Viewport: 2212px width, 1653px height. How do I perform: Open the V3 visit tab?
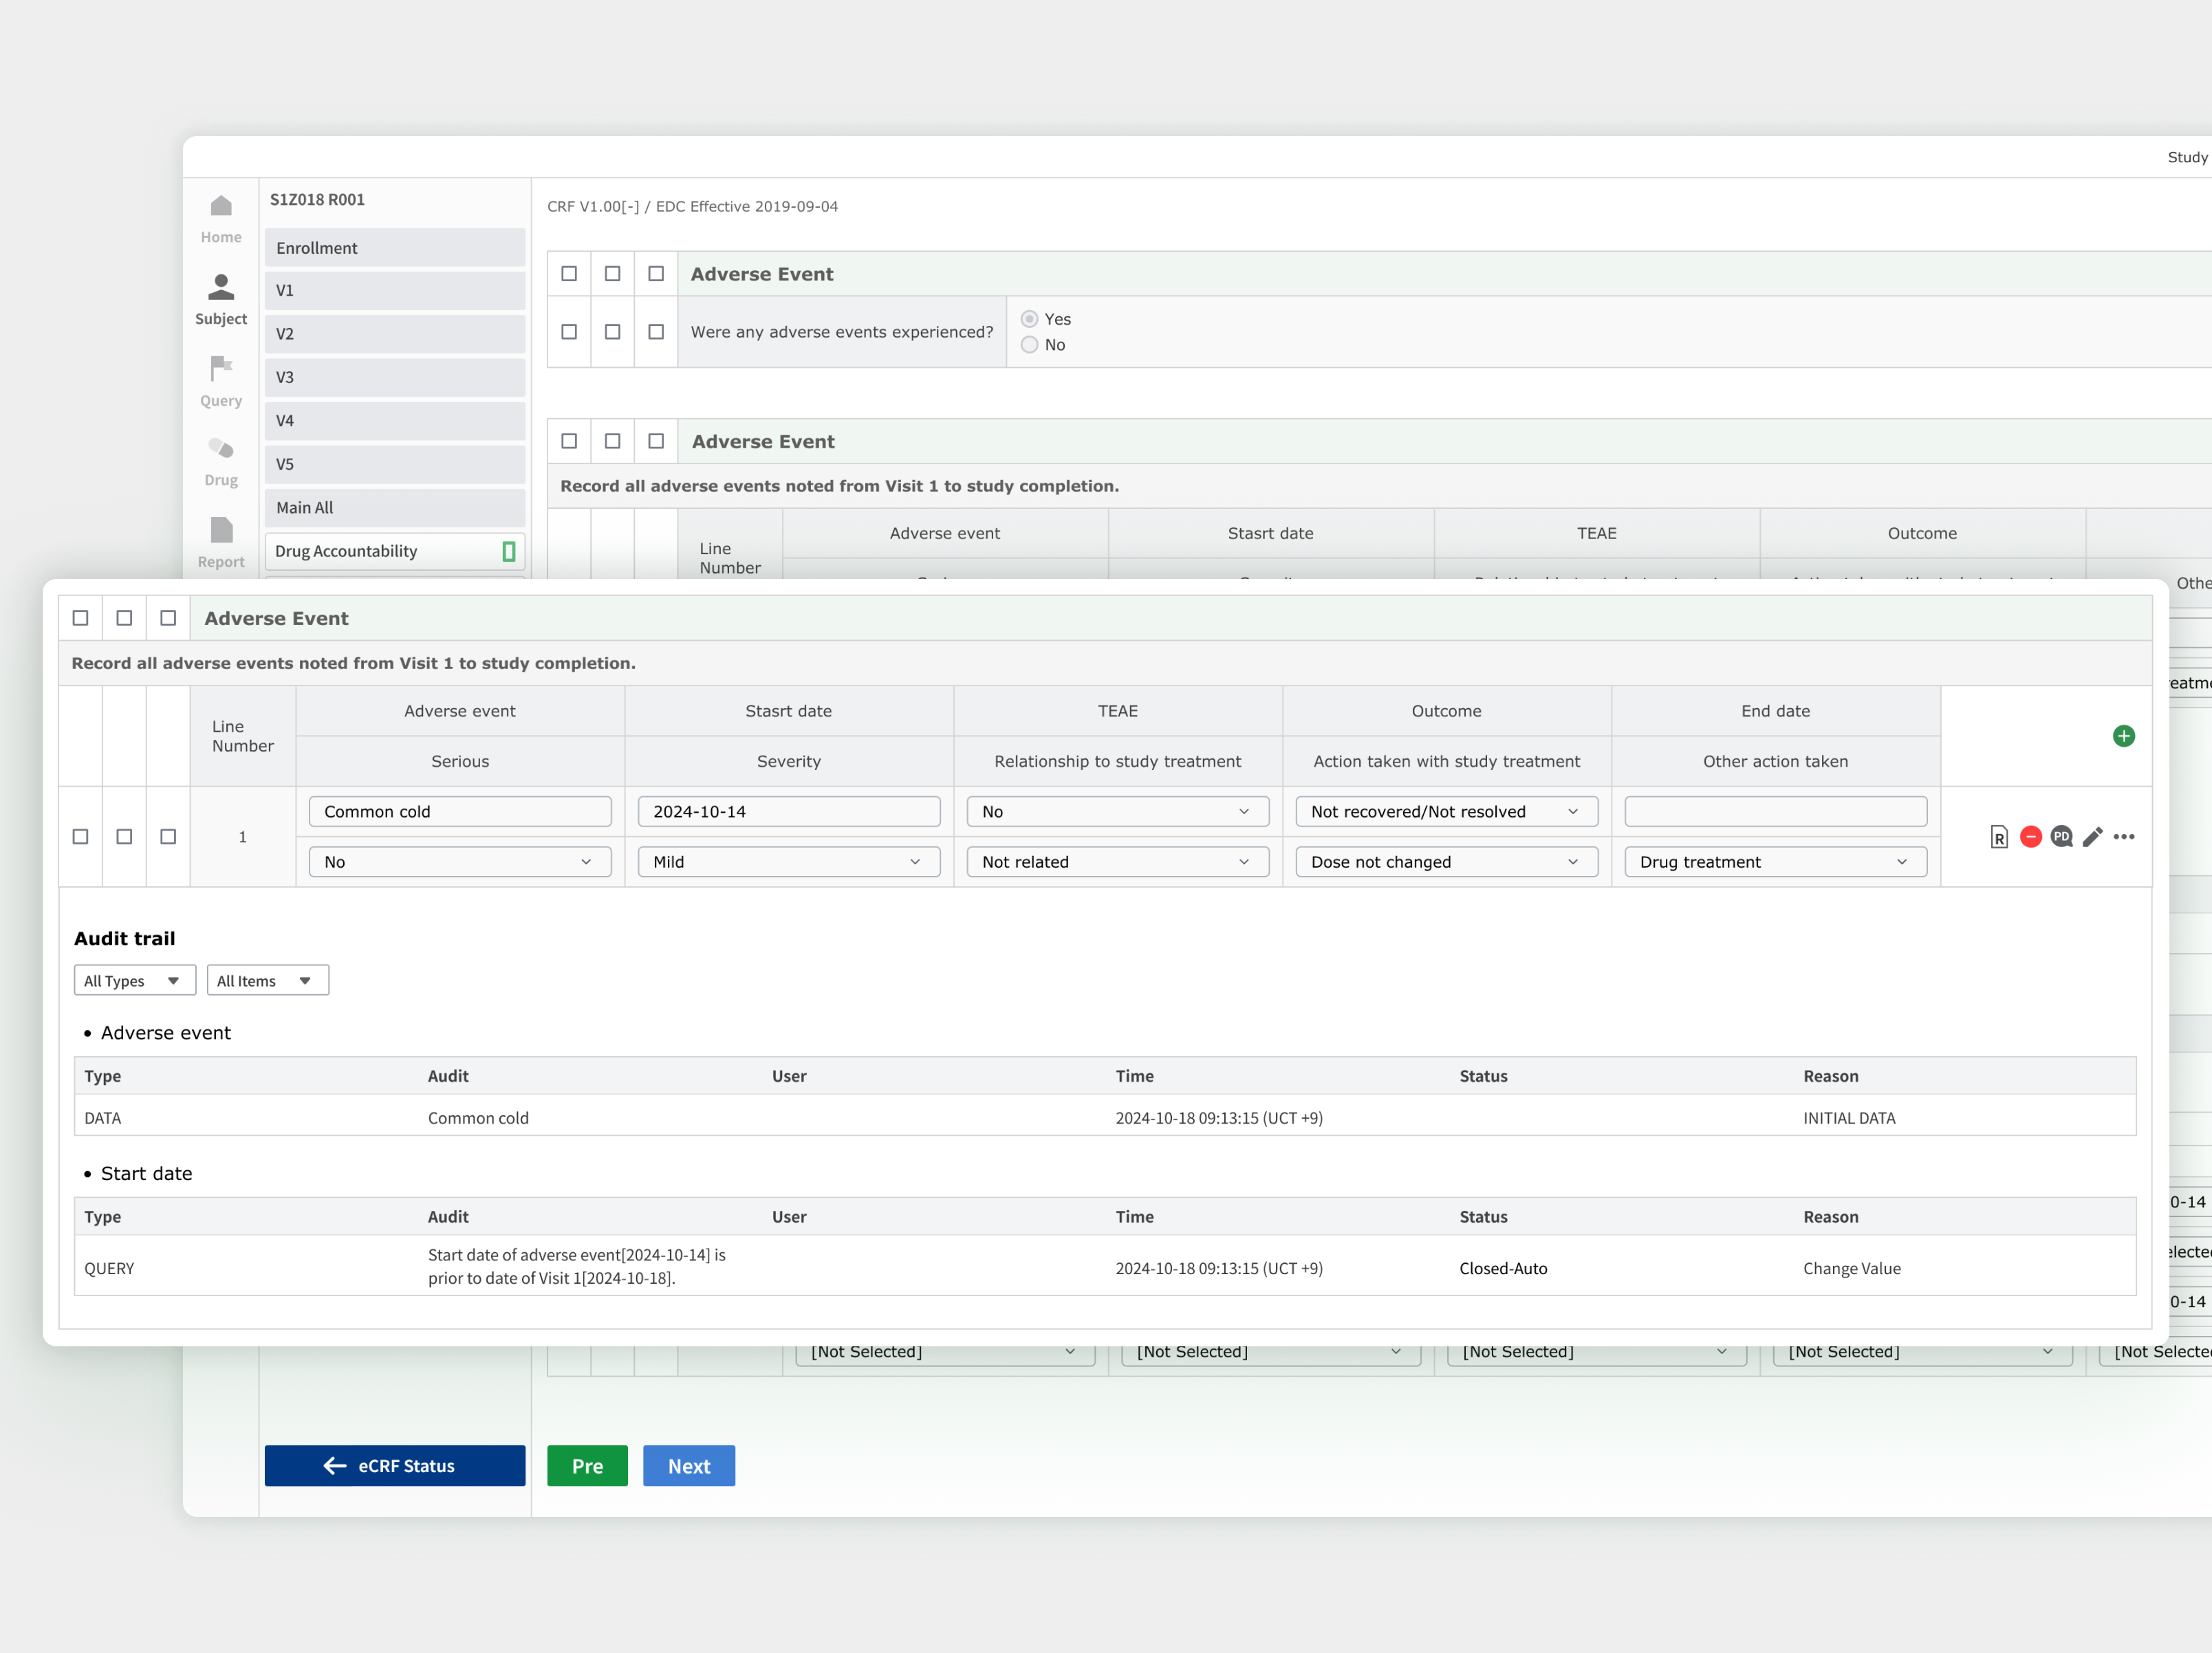(394, 377)
